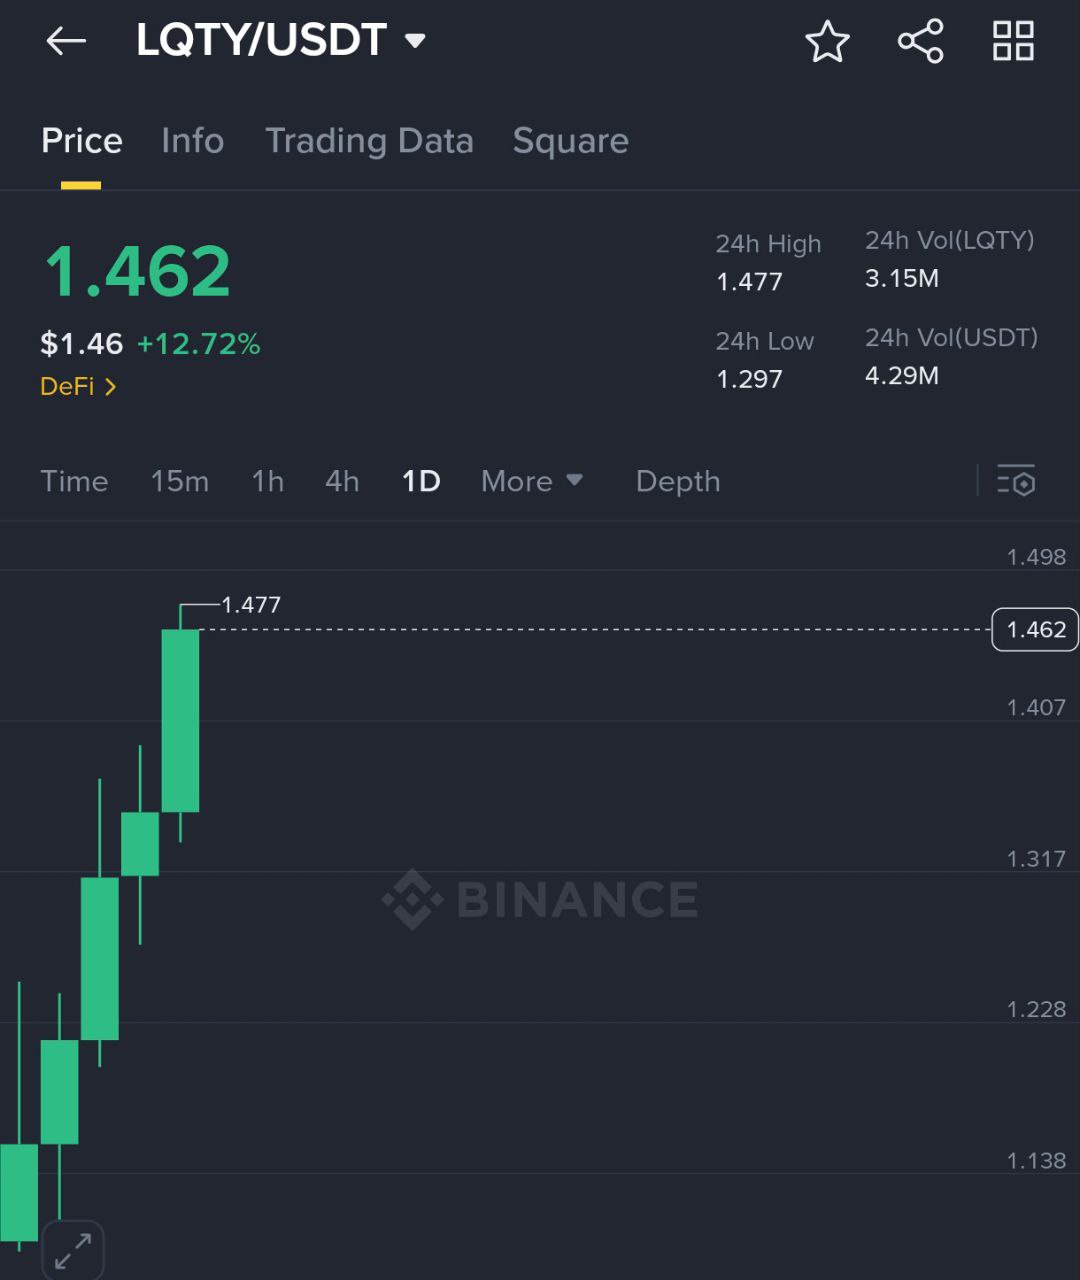Screen dimensions: 1080x1280
Task: Tap the 1.138 axis price label
Action: pos(1036,1161)
